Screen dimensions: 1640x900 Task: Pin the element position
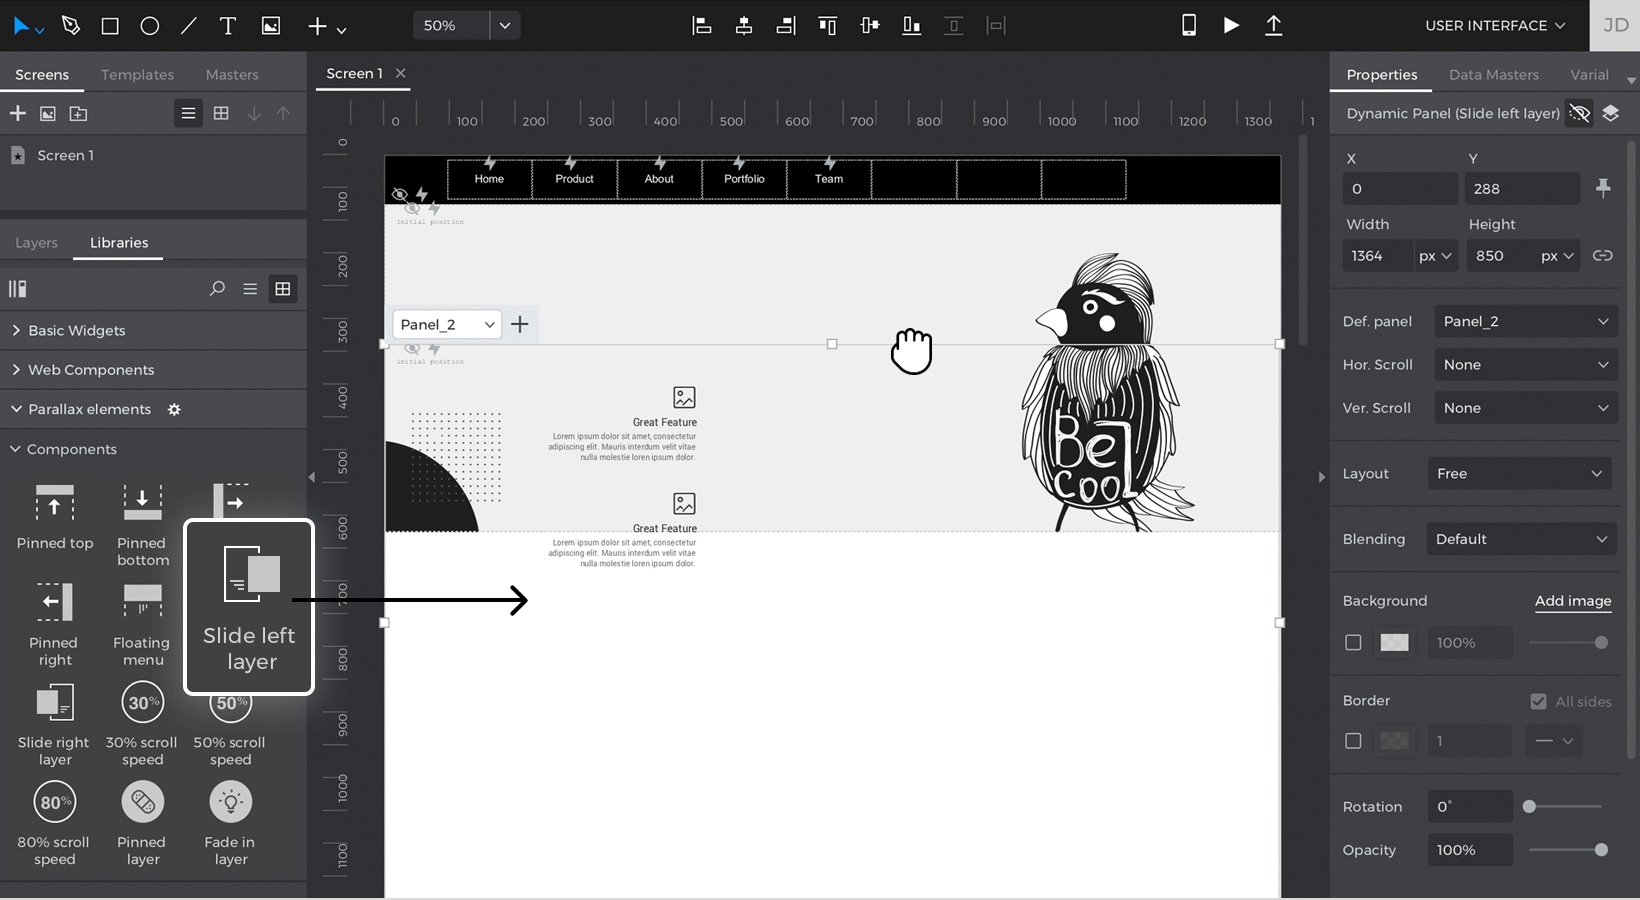[1603, 188]
